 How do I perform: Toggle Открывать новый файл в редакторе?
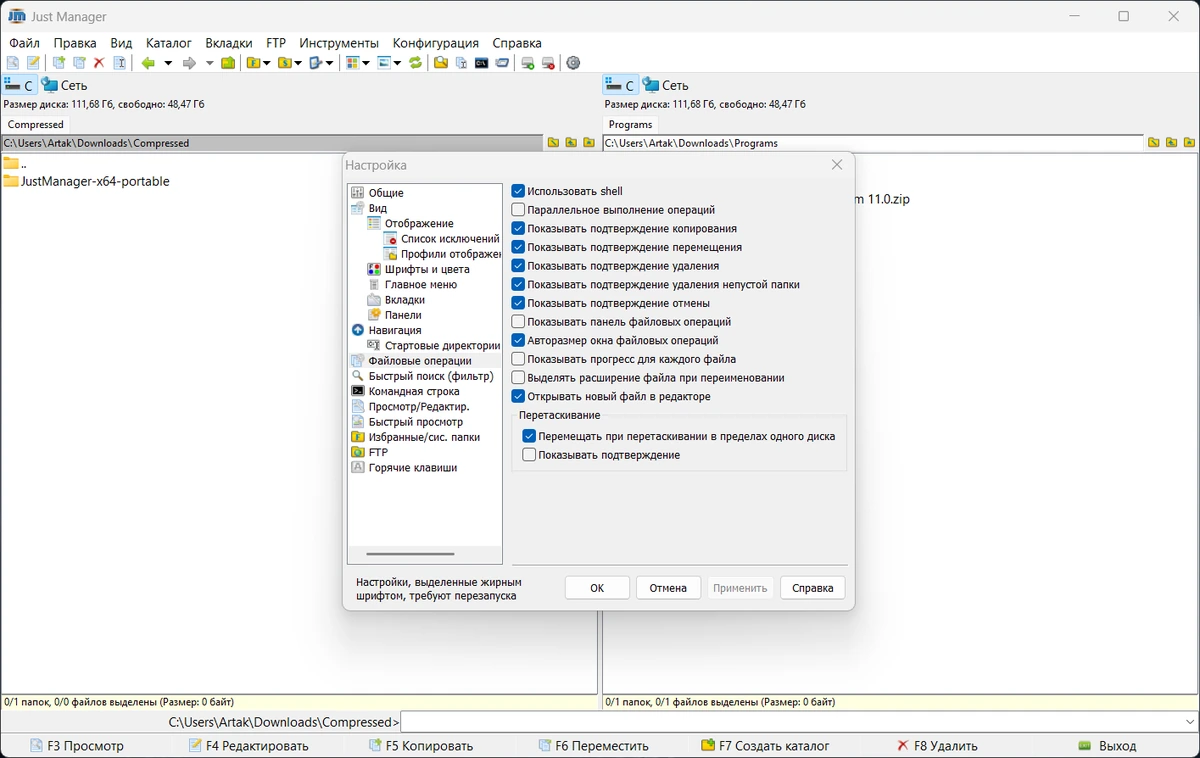click(518, 396)
